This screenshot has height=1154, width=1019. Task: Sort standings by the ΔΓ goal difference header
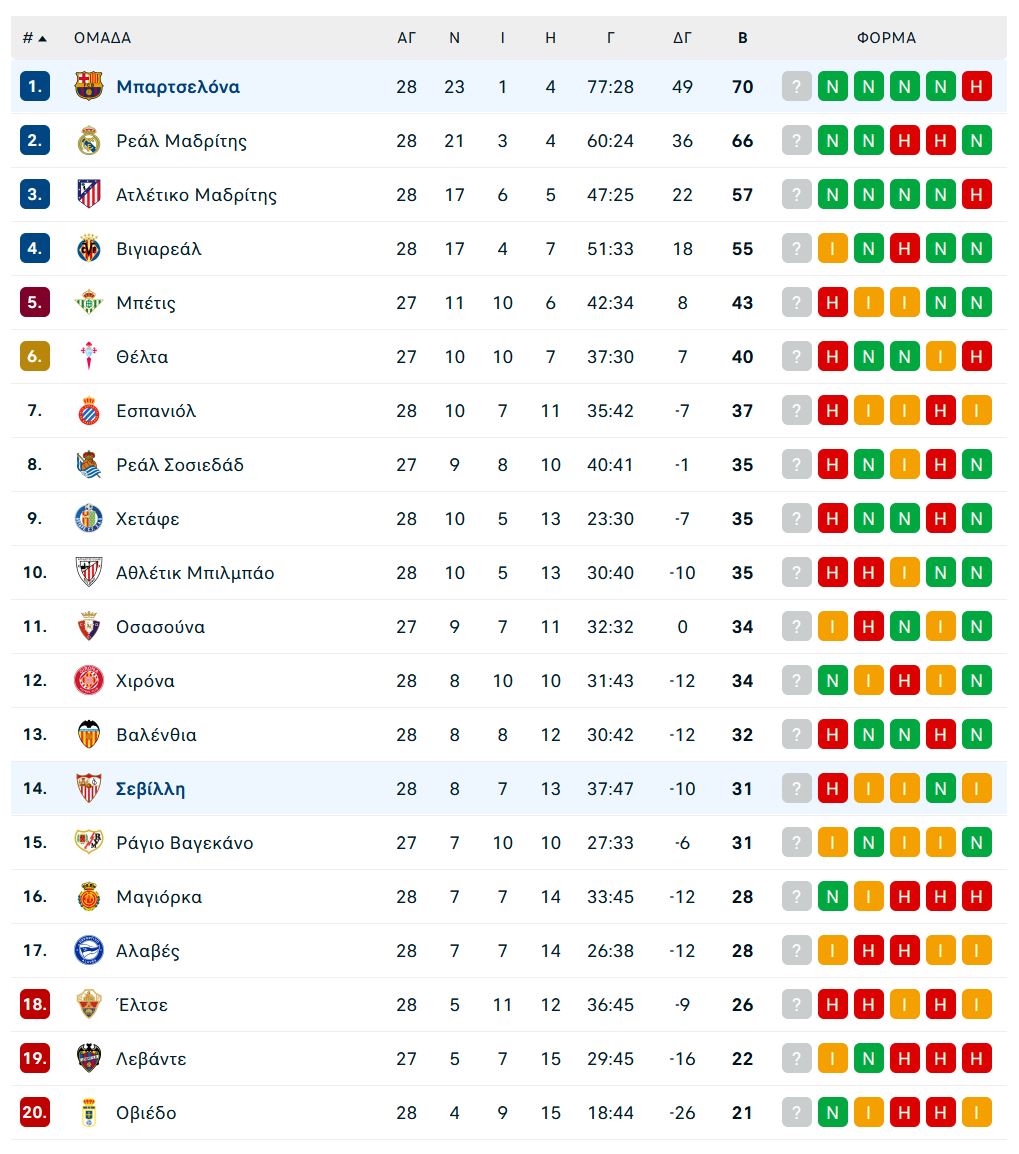coord(682,38)
